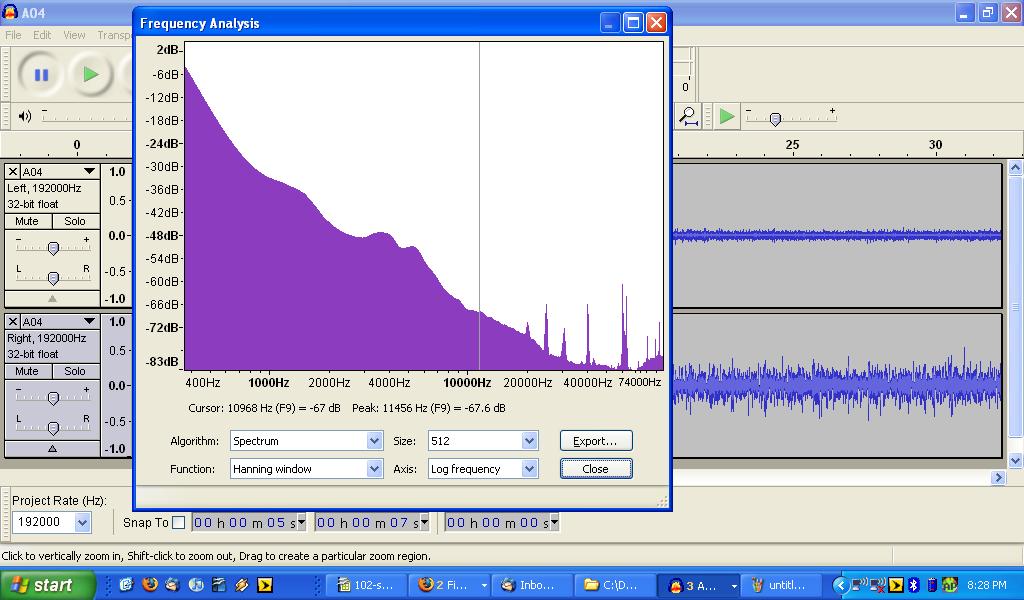Solo the Right channel A04 track
This screenshot has height=600, width=1024.
pos(75,371)
